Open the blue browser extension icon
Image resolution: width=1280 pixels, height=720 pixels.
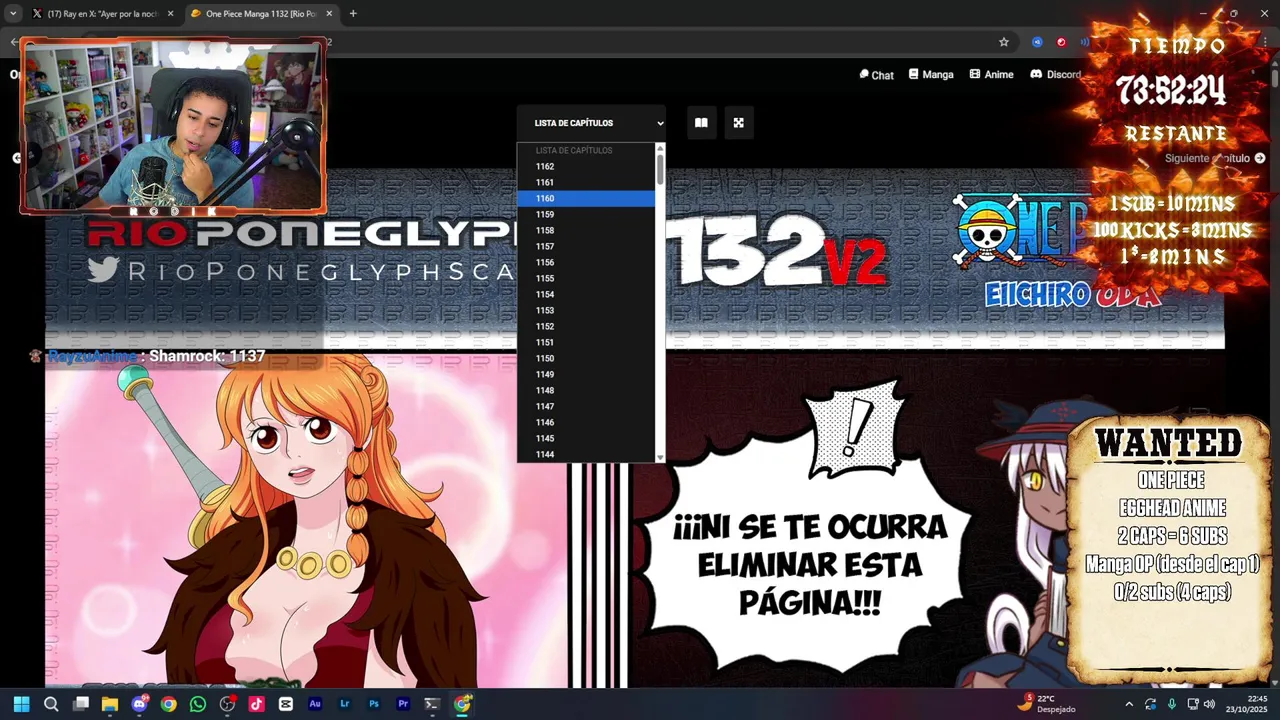[x=1037, y=42]
